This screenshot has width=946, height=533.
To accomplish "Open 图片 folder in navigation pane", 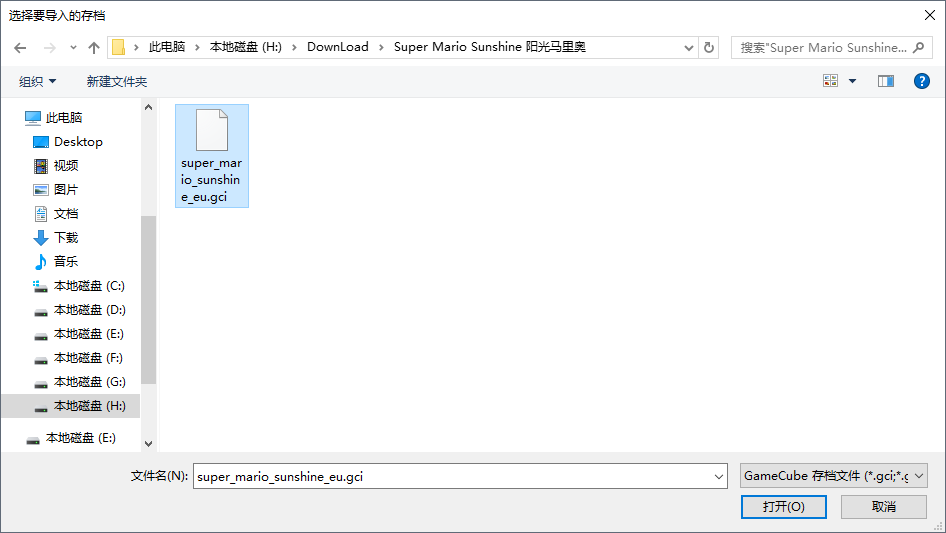I will pyautogui.click(x=66, y=190).
